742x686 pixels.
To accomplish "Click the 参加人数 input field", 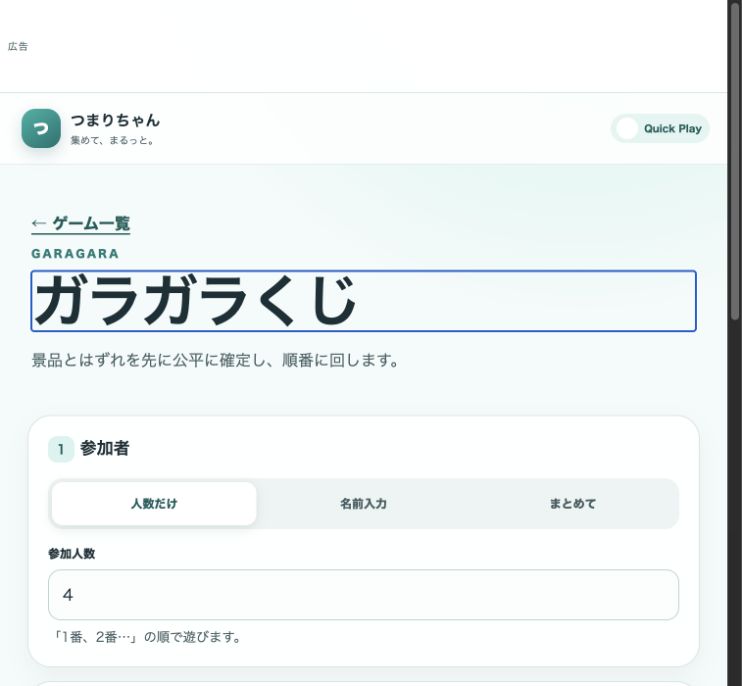I will 363,595.
